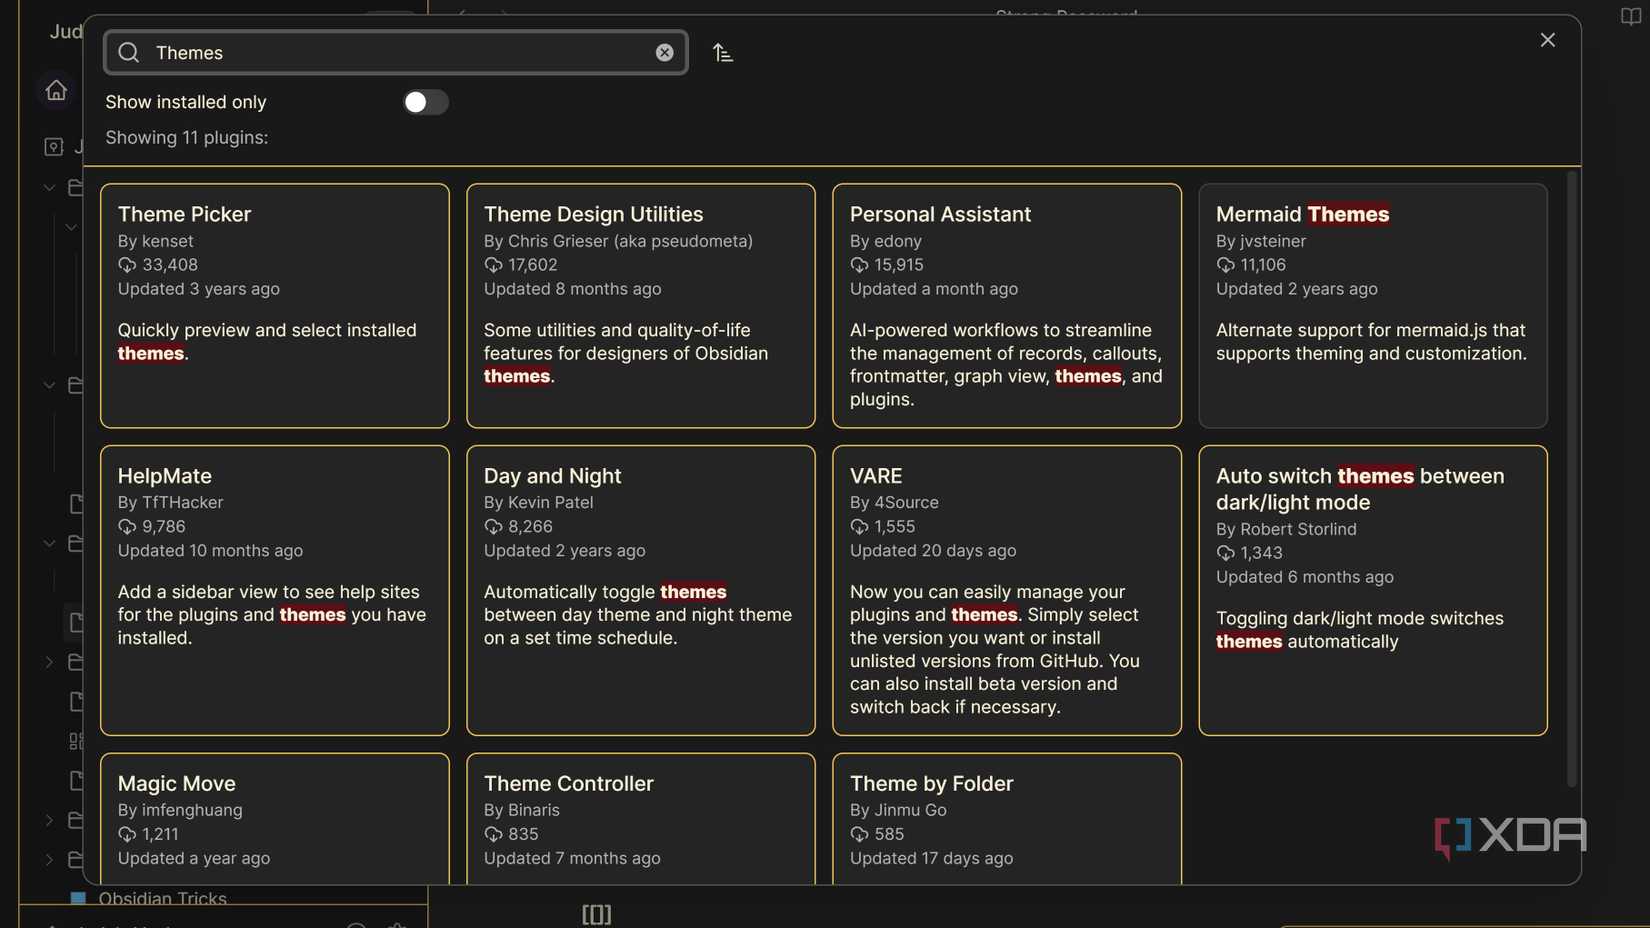Open the Theme Picker plugin card
1650x928 pixels.
[275, 305]
